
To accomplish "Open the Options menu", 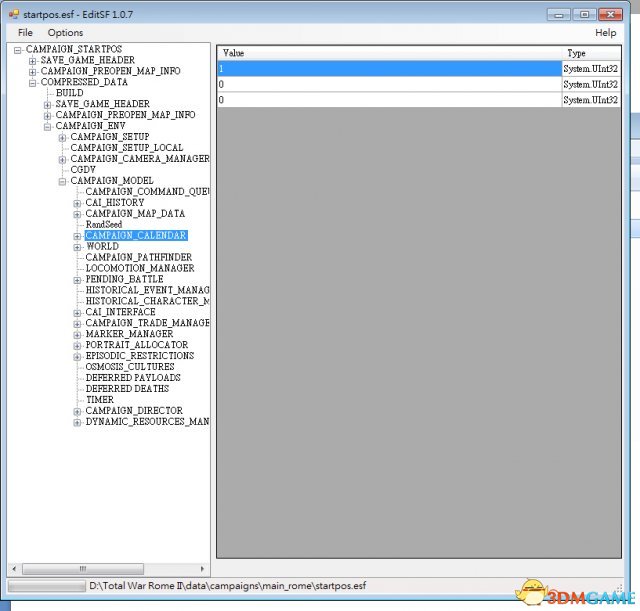I will (66, 33).
